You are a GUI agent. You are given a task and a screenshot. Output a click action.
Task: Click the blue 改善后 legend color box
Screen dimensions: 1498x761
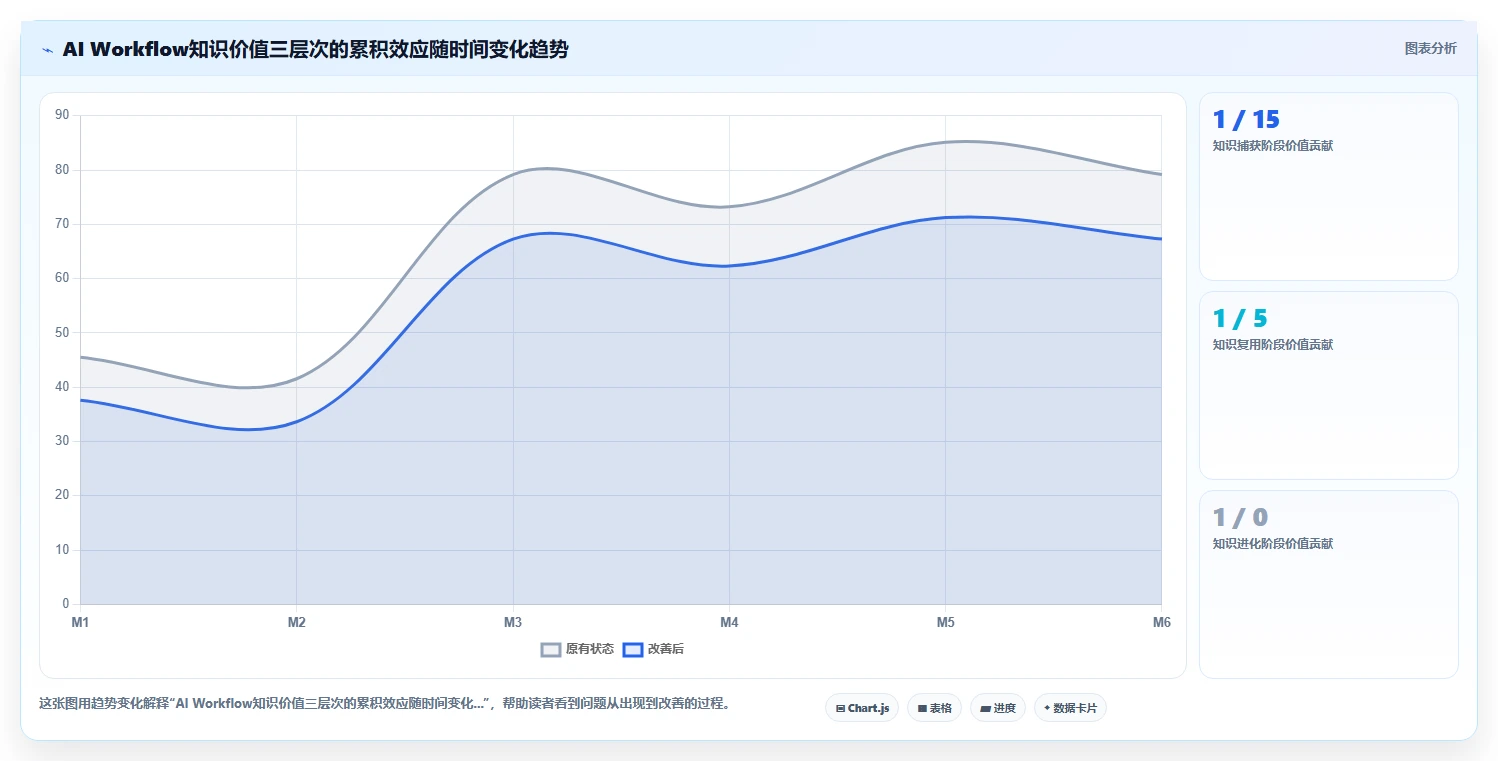pyautogui.click(x=633, y=649)
